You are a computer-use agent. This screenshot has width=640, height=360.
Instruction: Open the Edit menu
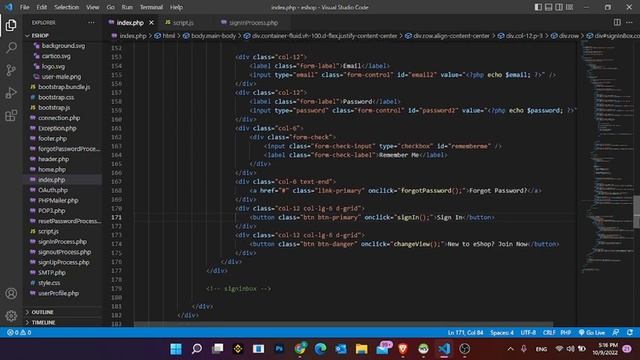tap(42, 7)
